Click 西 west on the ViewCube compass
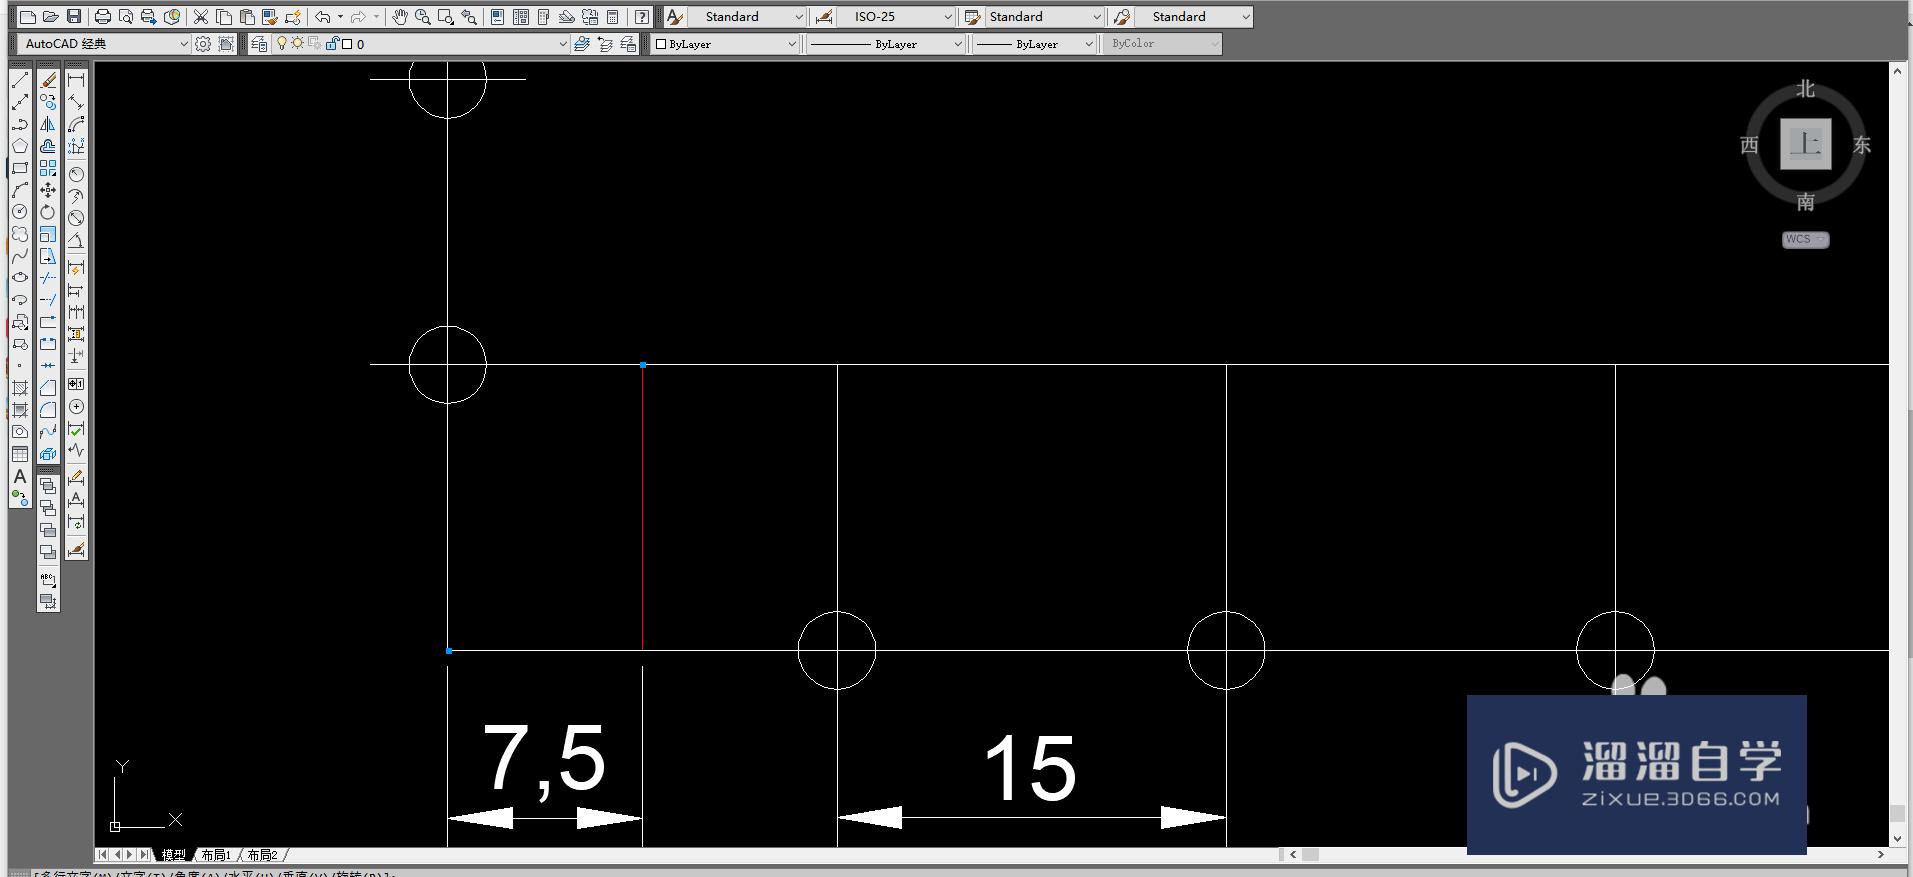 click(x=1749, y=145)
